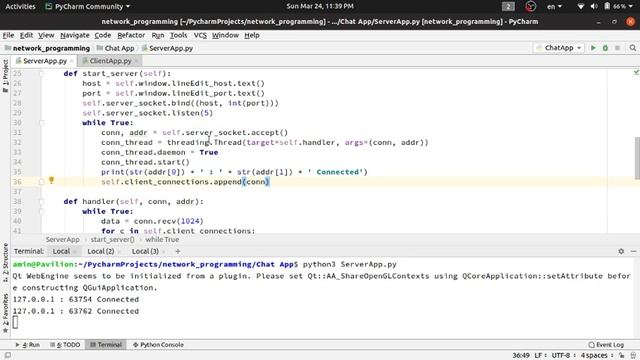This screenshot has height=360, width=640.
Task: Switch to the Local (2) terminal tab
Action: (101, 251)
